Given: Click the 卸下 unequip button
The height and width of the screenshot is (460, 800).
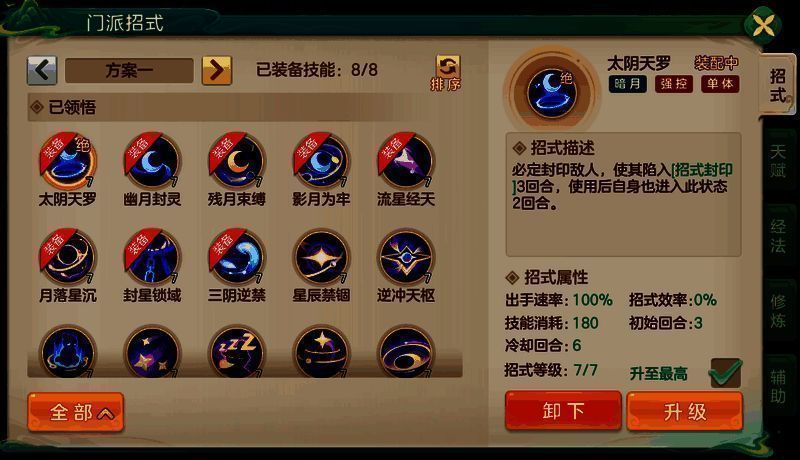Looking at the screenshot, I should (563, 411).
